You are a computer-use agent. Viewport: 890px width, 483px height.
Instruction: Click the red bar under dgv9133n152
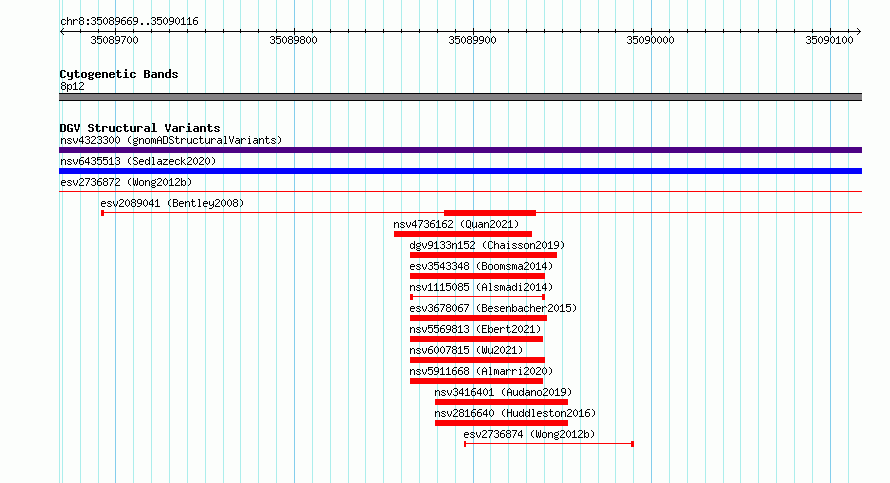click(483, 255)
